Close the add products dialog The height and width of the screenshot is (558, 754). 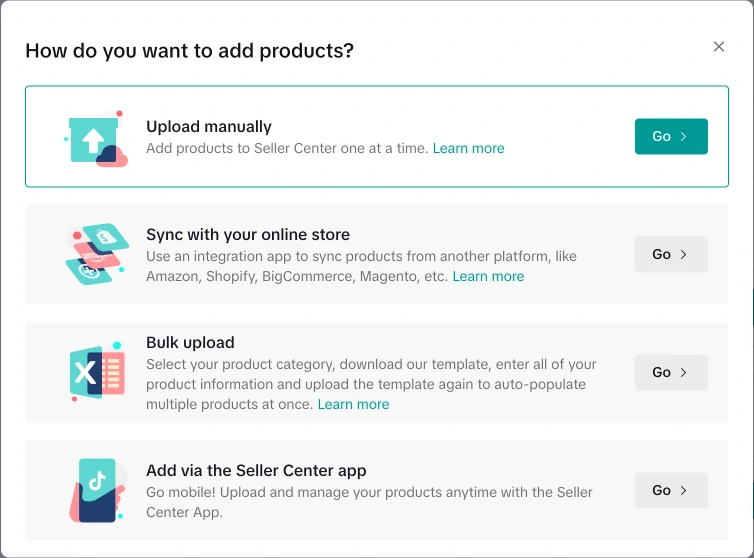point(719,47)
